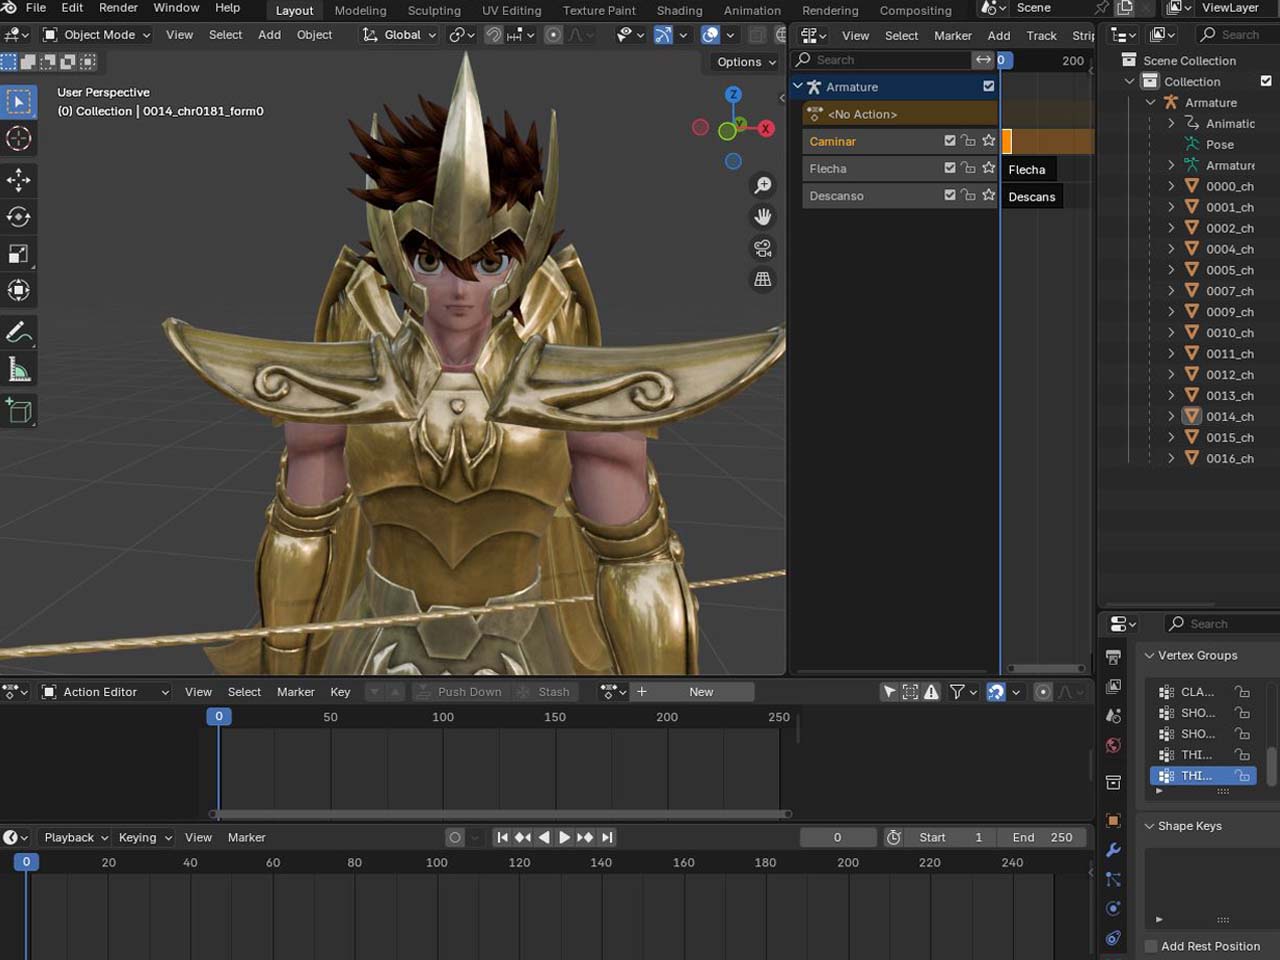Select the Flecha NLA track

(x=898, y=168)
